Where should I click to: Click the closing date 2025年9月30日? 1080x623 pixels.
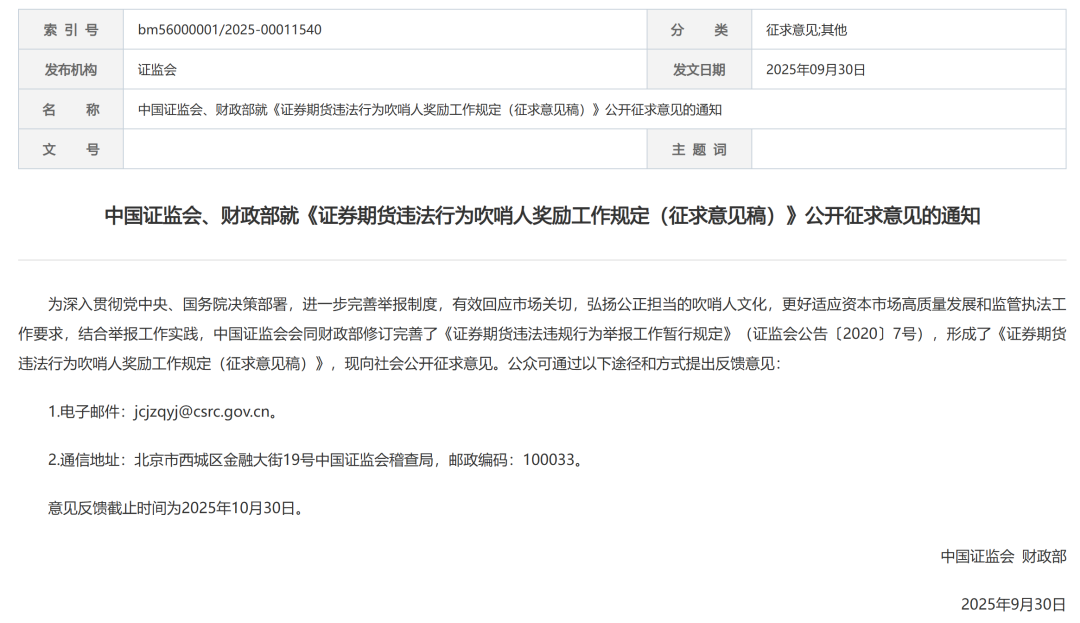click(1013, 604)
